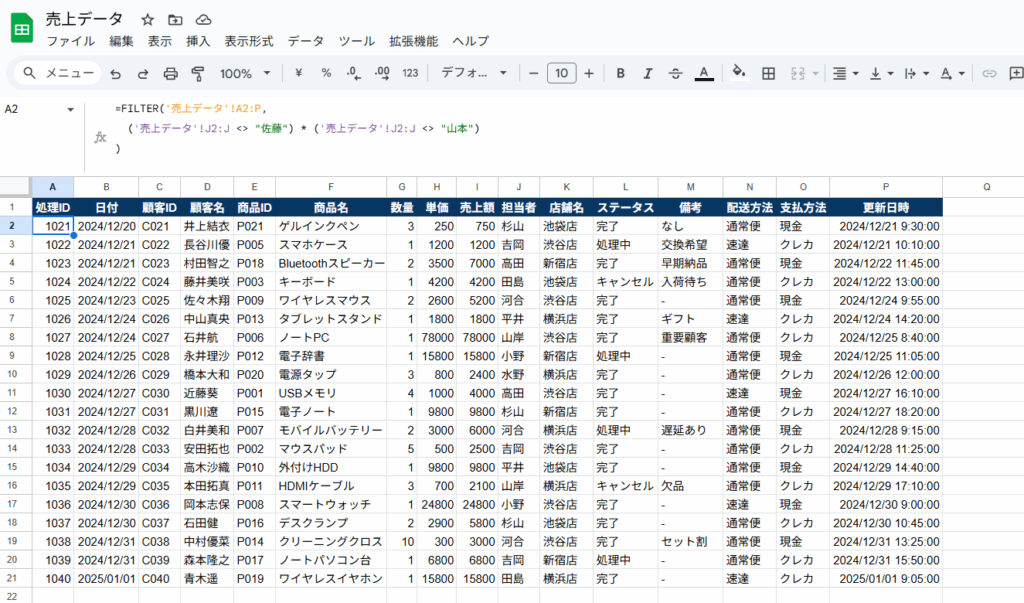Decrease font size with minus button
The height and width of the screenshot is (603, 1024).
(x=534, y=73)
